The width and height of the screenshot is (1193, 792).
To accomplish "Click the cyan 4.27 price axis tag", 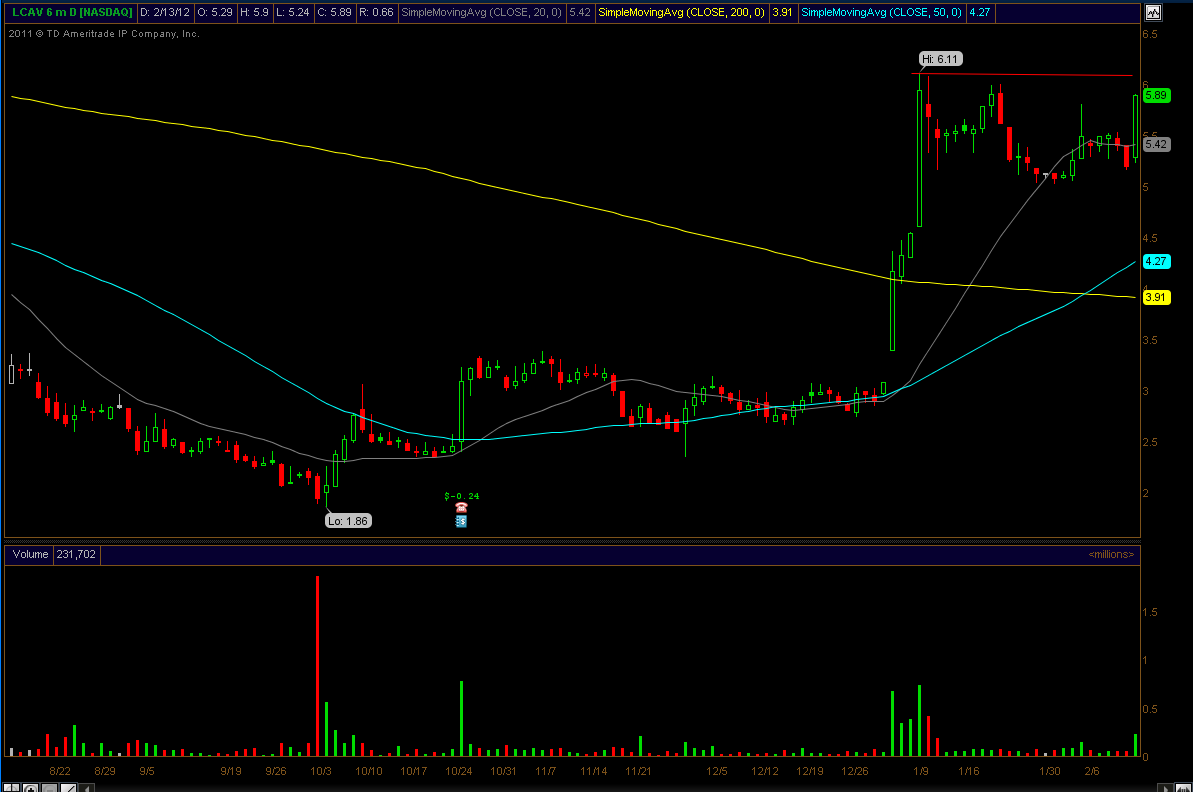I will point(1156,261).
